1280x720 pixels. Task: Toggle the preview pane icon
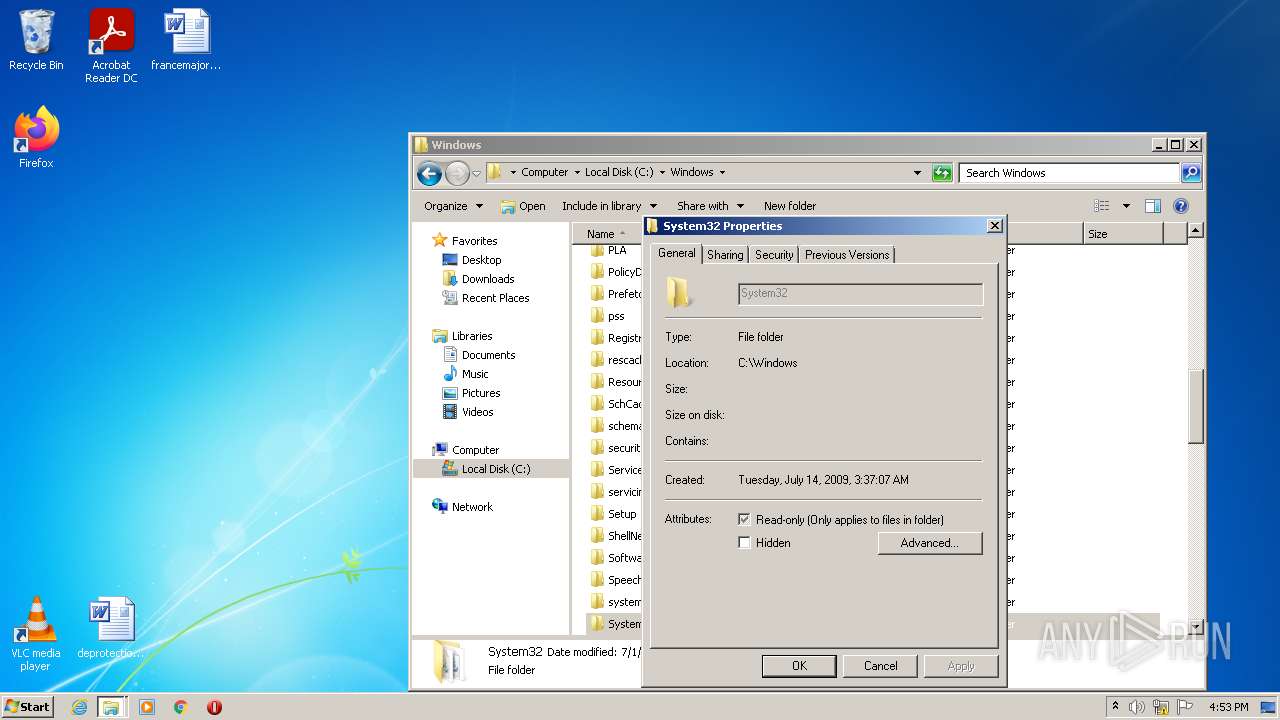(1152, 206)
